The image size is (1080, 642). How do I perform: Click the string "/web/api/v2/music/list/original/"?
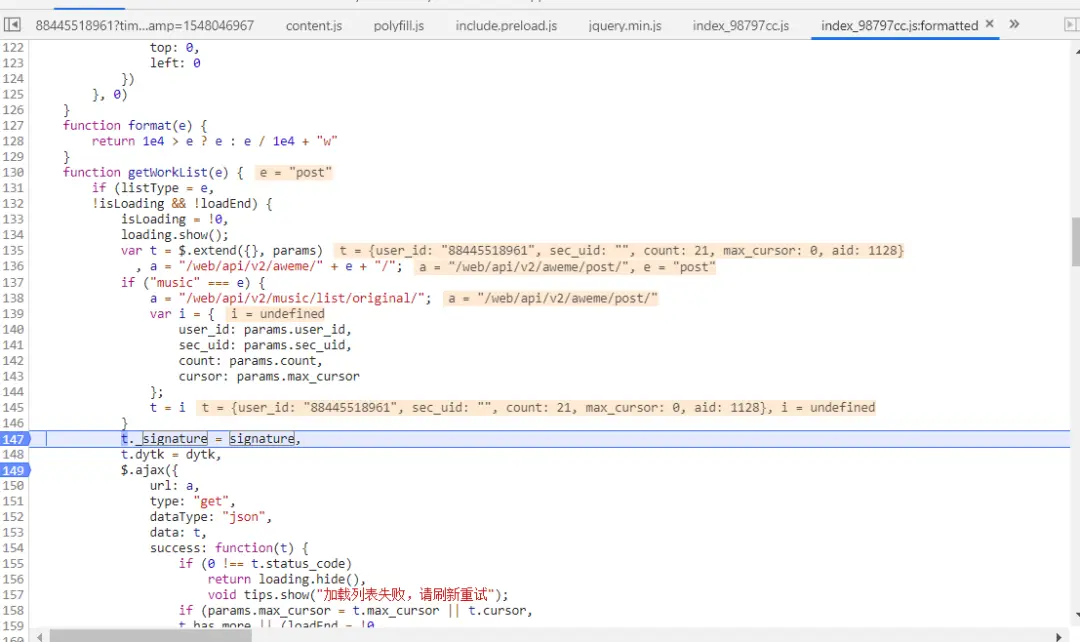pyautogui.click(x=302, y=298)
